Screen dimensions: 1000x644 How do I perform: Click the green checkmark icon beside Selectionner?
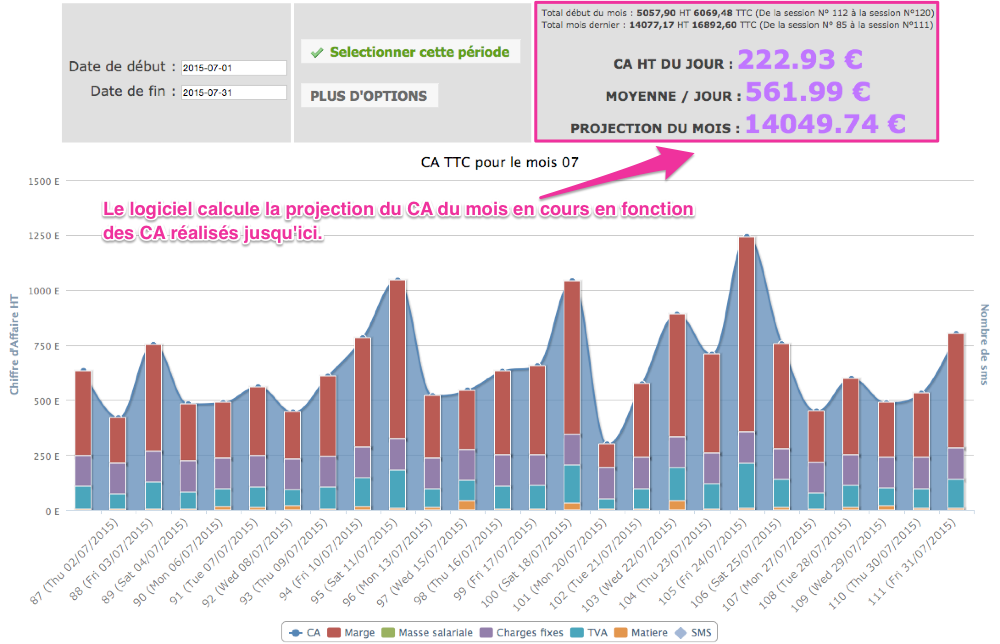316,53
